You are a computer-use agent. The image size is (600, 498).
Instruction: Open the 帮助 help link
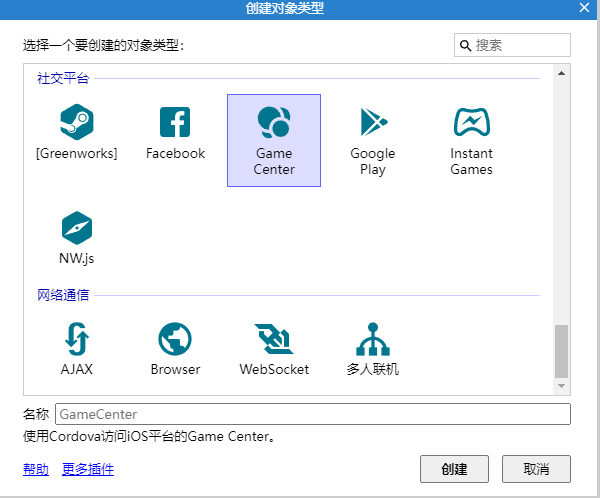[x=36, y=469]
